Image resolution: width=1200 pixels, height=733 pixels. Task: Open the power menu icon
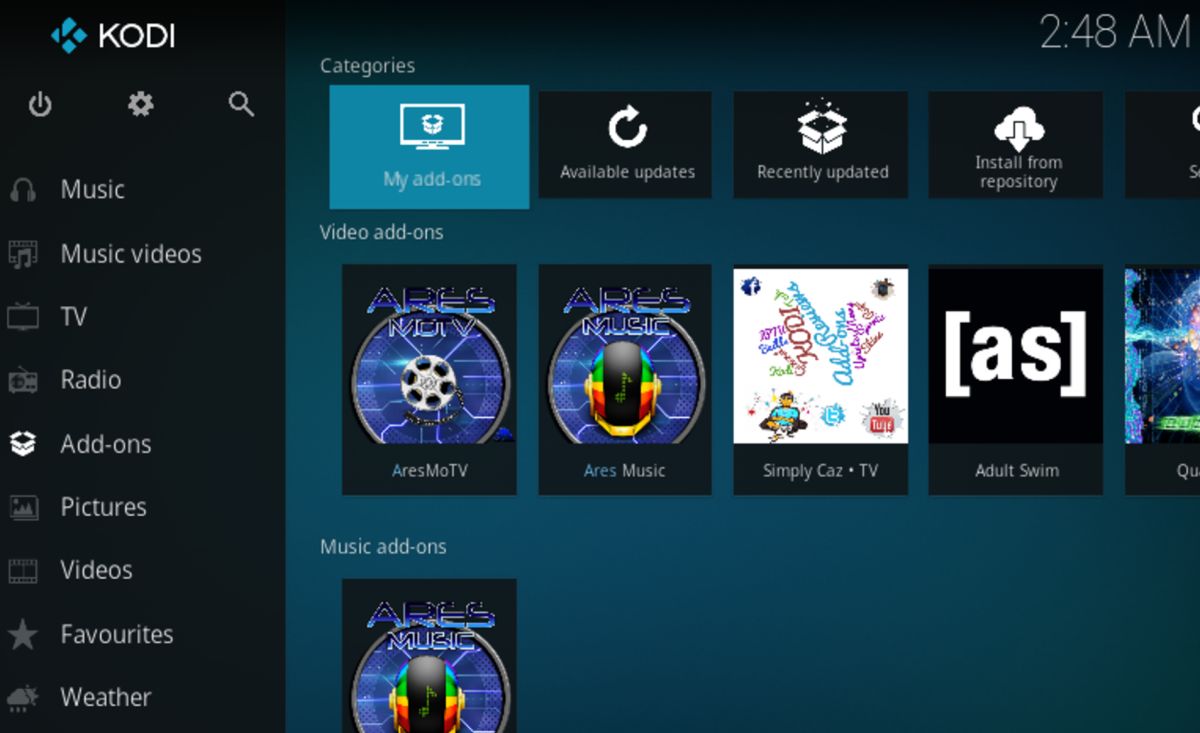coord(40,104)
